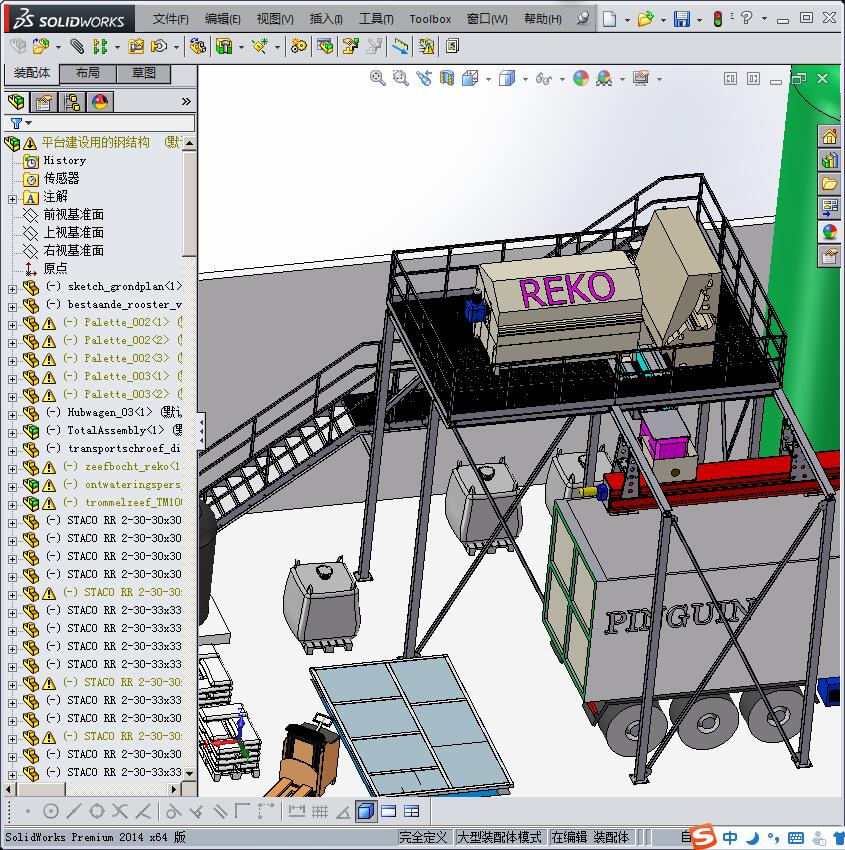Click the Rebuild traffic light icon

(x=718, y=19)
